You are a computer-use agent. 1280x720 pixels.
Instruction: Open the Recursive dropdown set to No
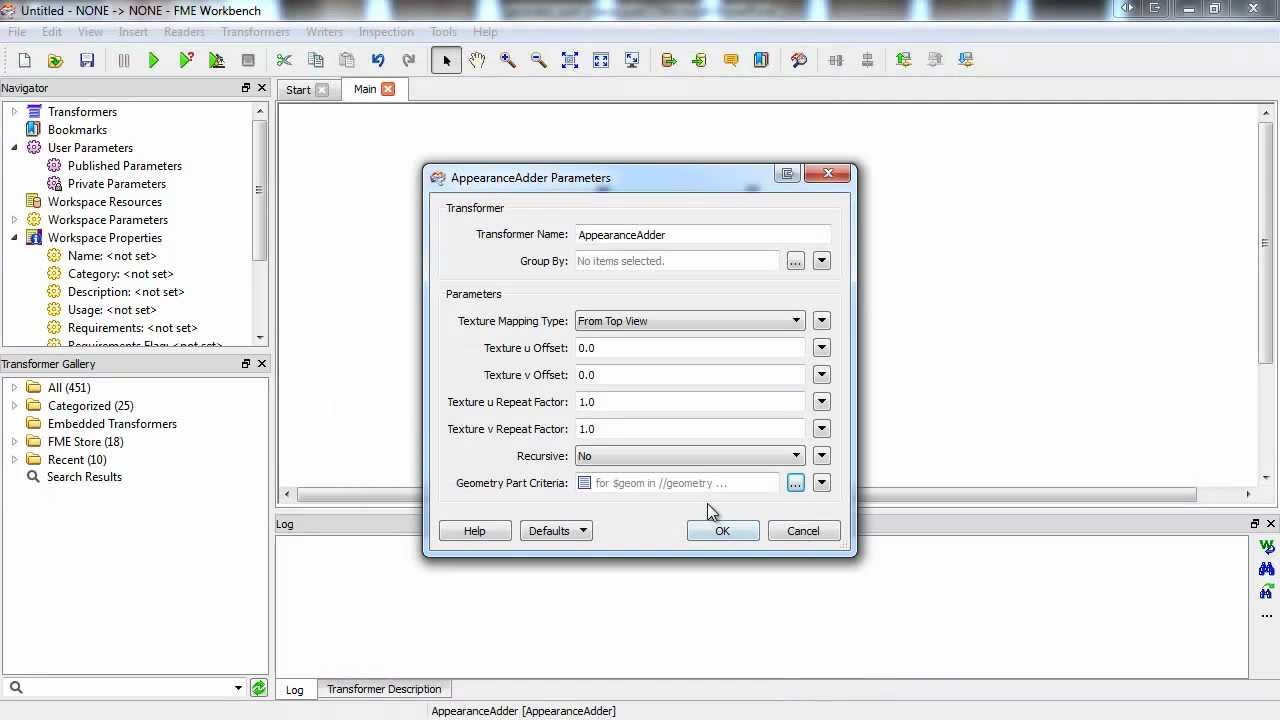[689, 456]
